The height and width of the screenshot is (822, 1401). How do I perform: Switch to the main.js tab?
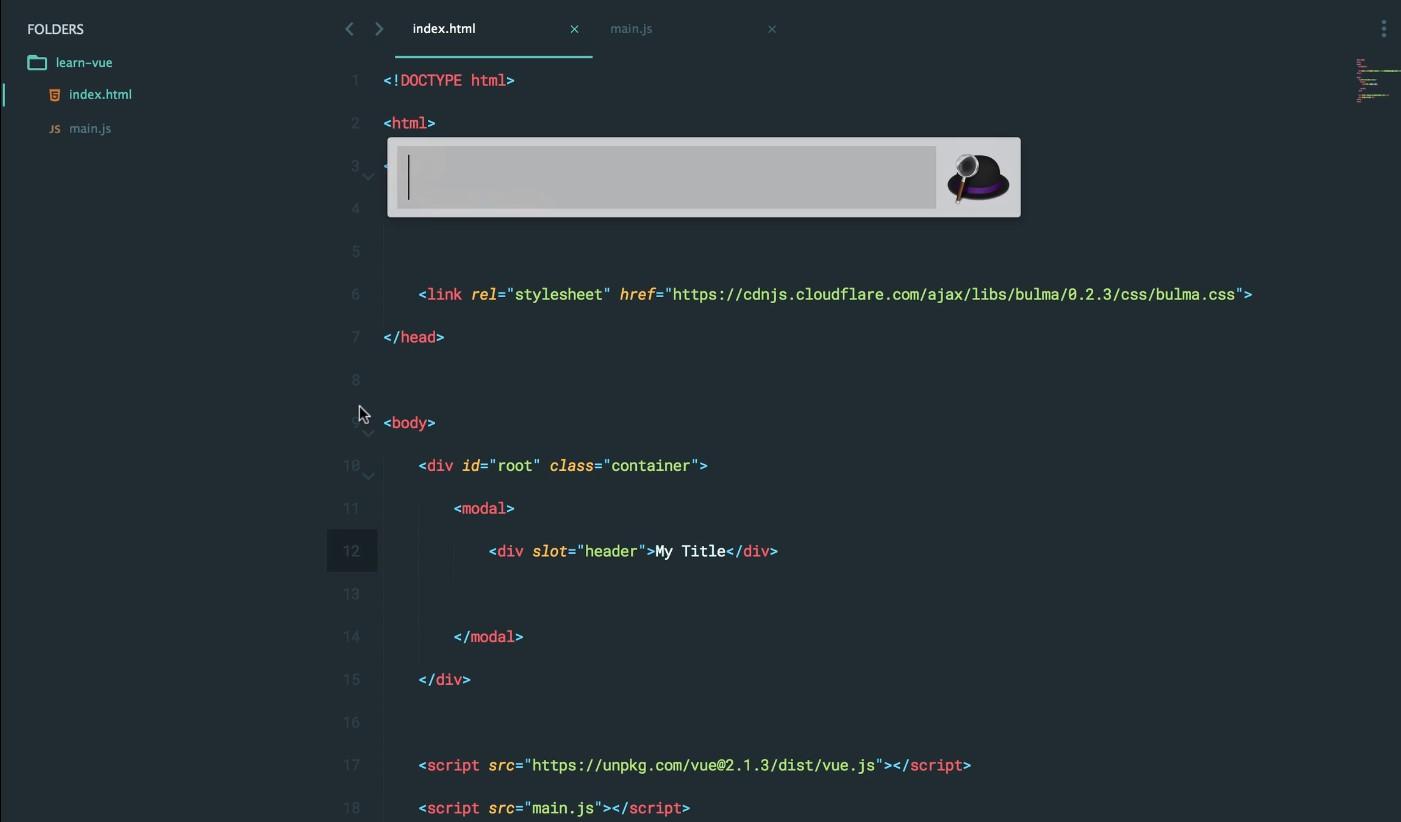[631, 29]
